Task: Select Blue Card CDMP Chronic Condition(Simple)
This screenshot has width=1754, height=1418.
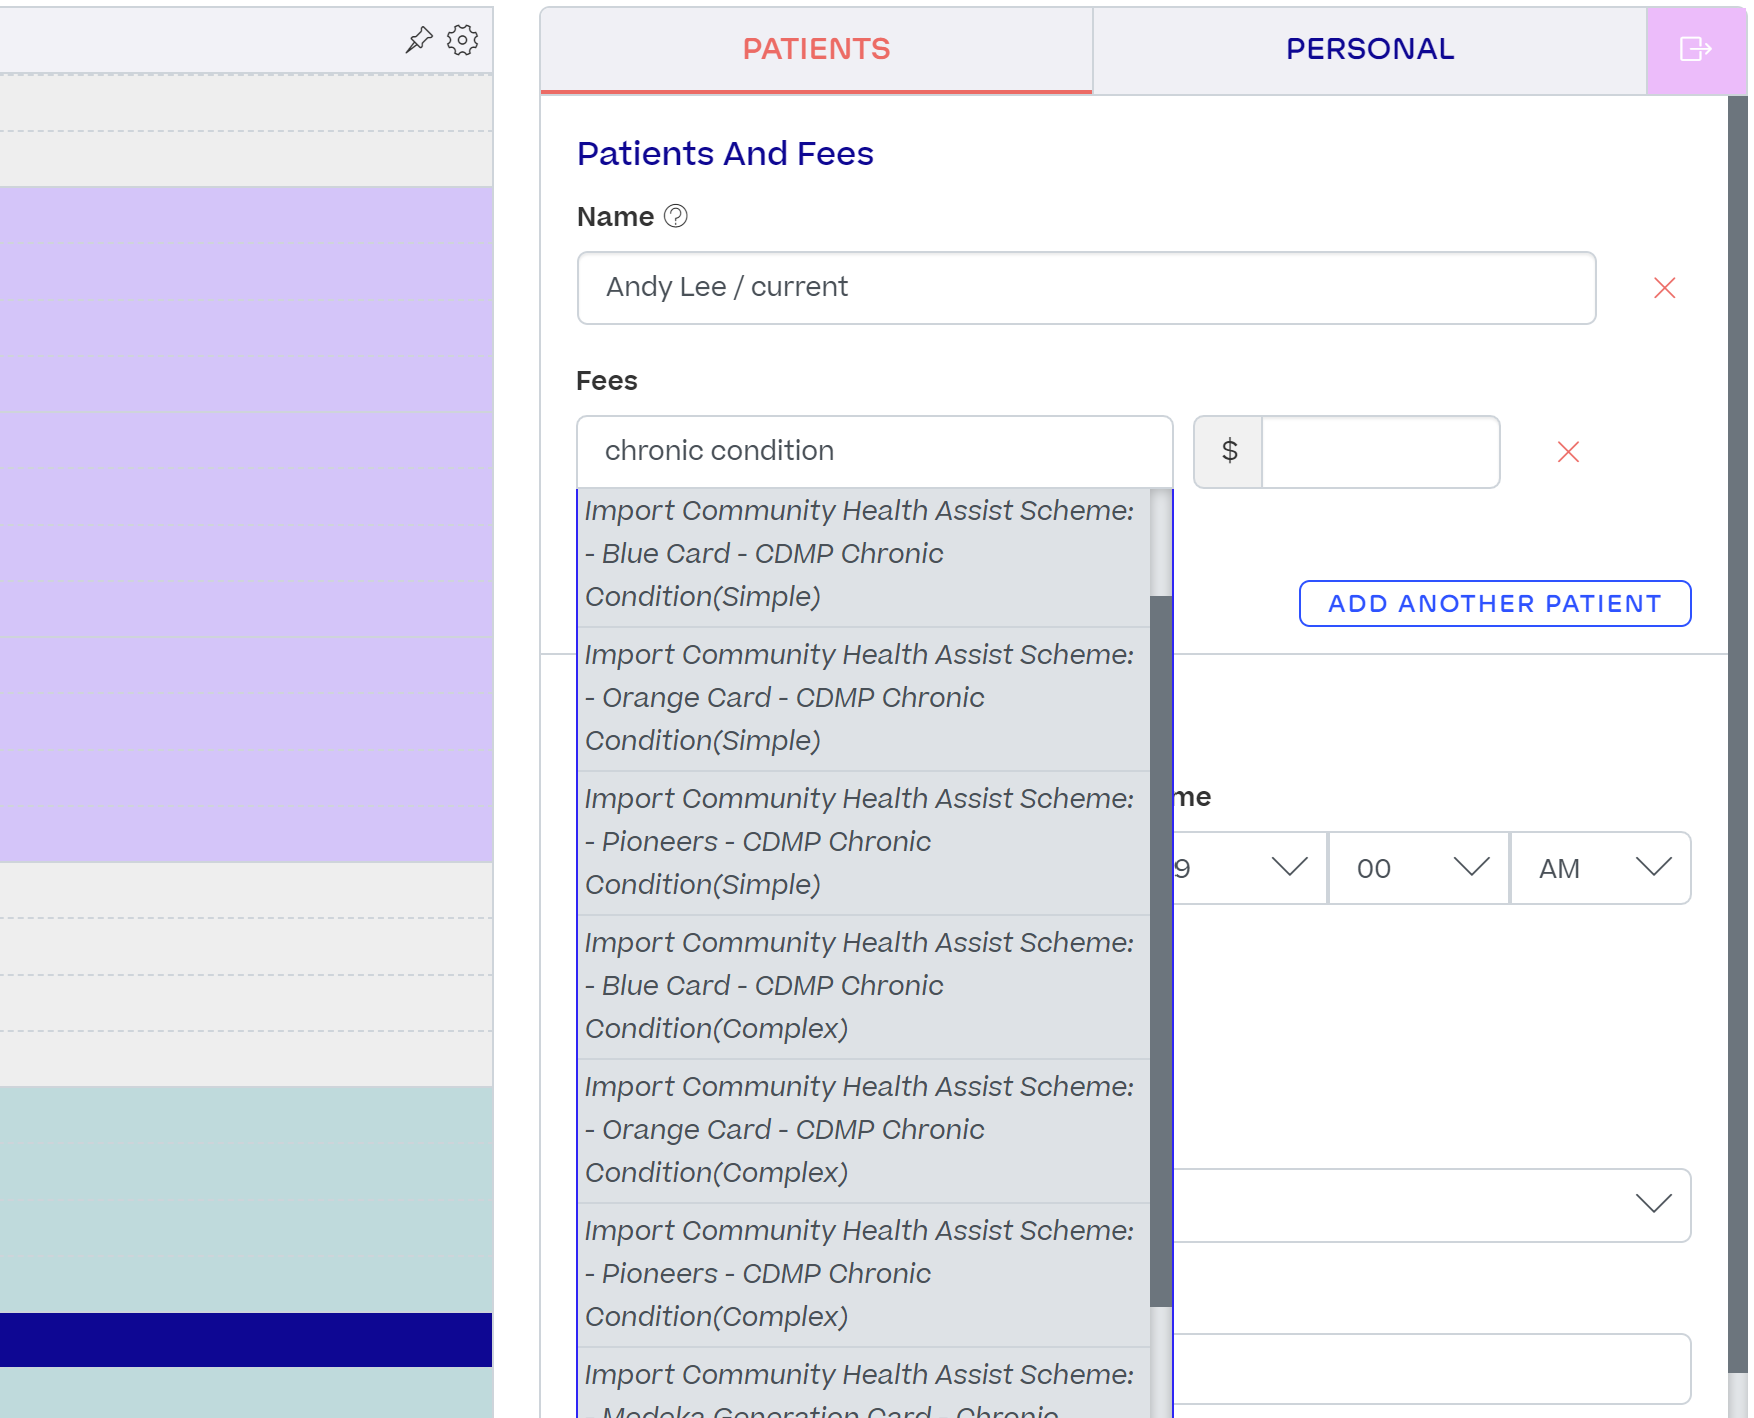Action: tap(864, 555)
